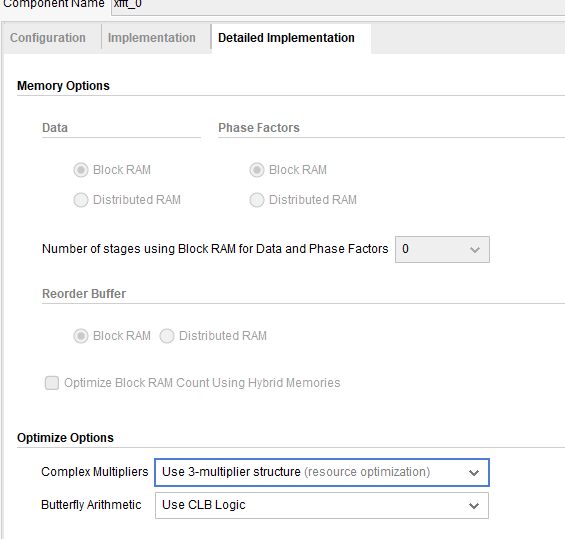Open the number of Block RAM stages dropdown
This screenshot has width=565, height=539.
(442, 249)
